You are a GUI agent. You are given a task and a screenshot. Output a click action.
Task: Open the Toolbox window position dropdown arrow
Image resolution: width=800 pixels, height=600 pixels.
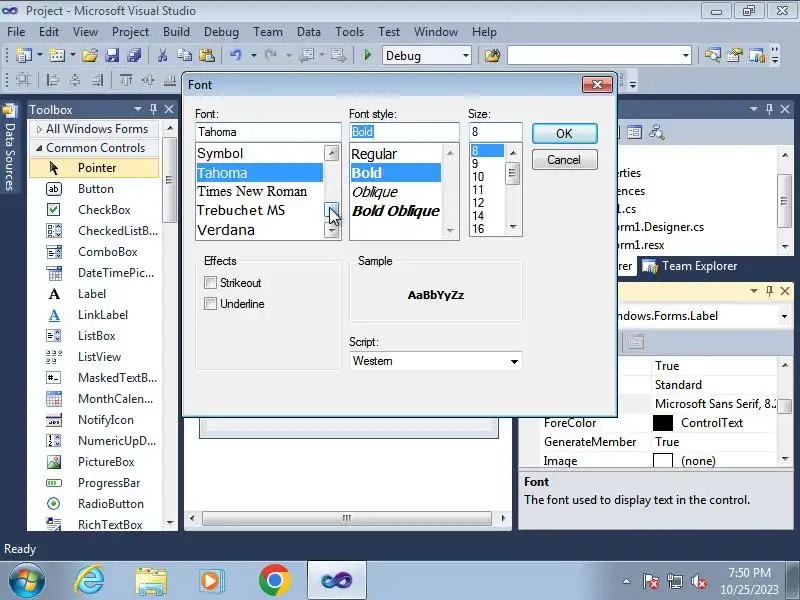pyautogui.click(x=137, y=109)
